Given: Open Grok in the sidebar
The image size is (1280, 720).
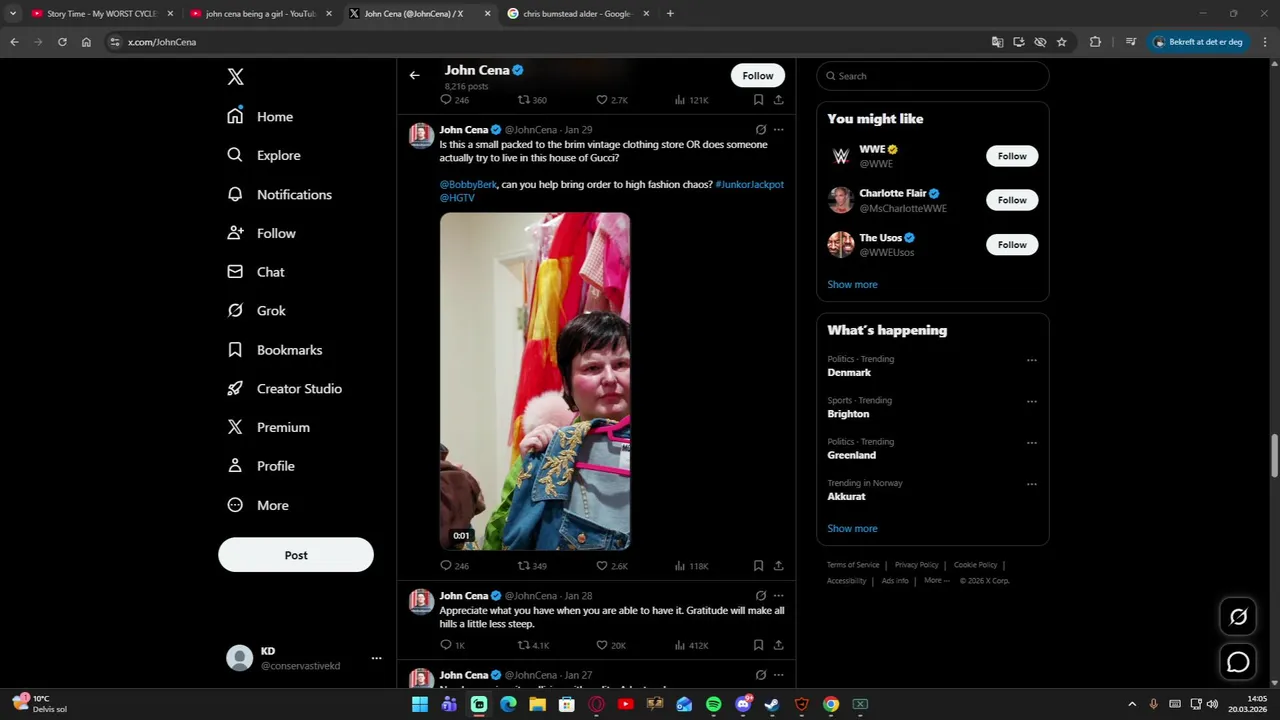Looking at the screenshot, I should [x=256, y=311].
